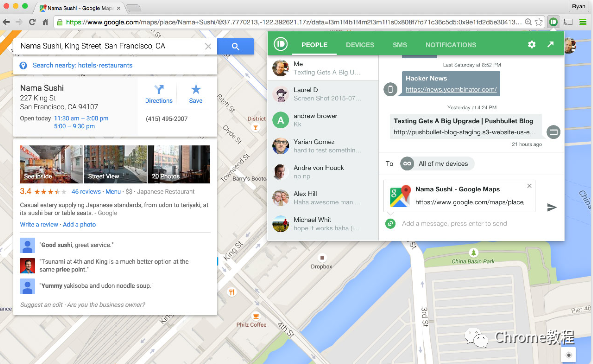The height and width of the screenshot is (364, 593).
Task: Select the Yarian Gomez conversation
Action: click(323, 146)
